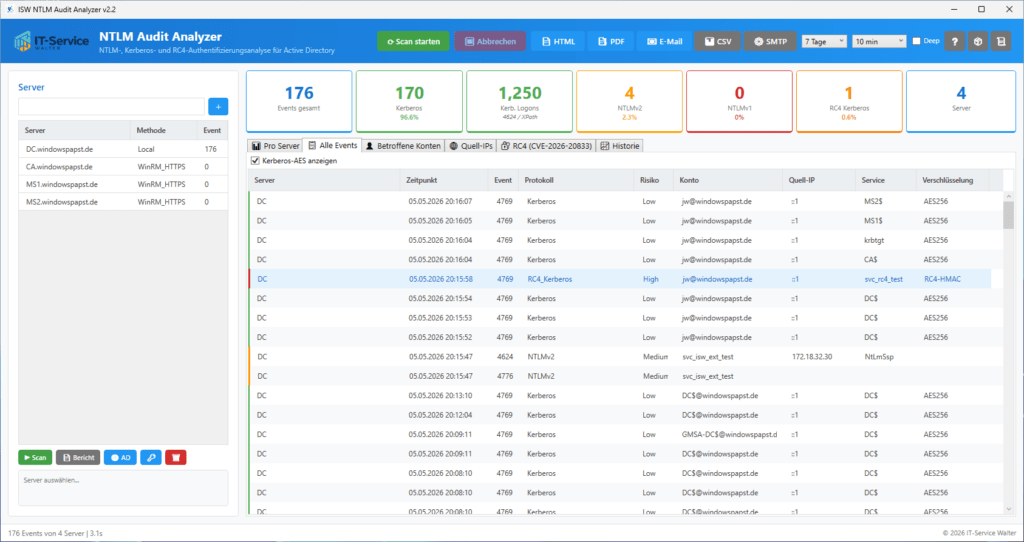This screenshot has height=542, width=1024.
Task: Export results with the CSV button
Action: pos(718,41)
